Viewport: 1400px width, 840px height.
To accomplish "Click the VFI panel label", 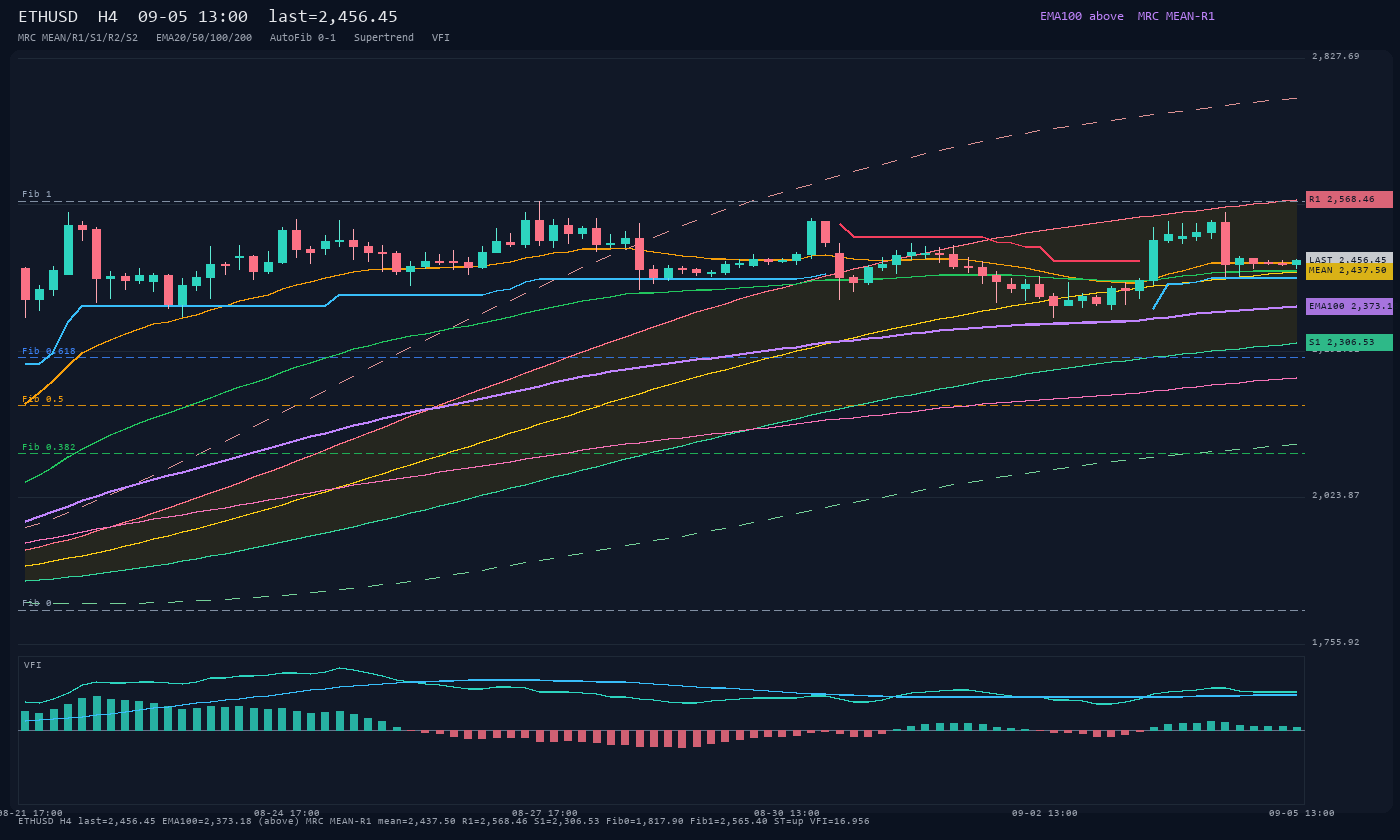I will tap(33, 665).
